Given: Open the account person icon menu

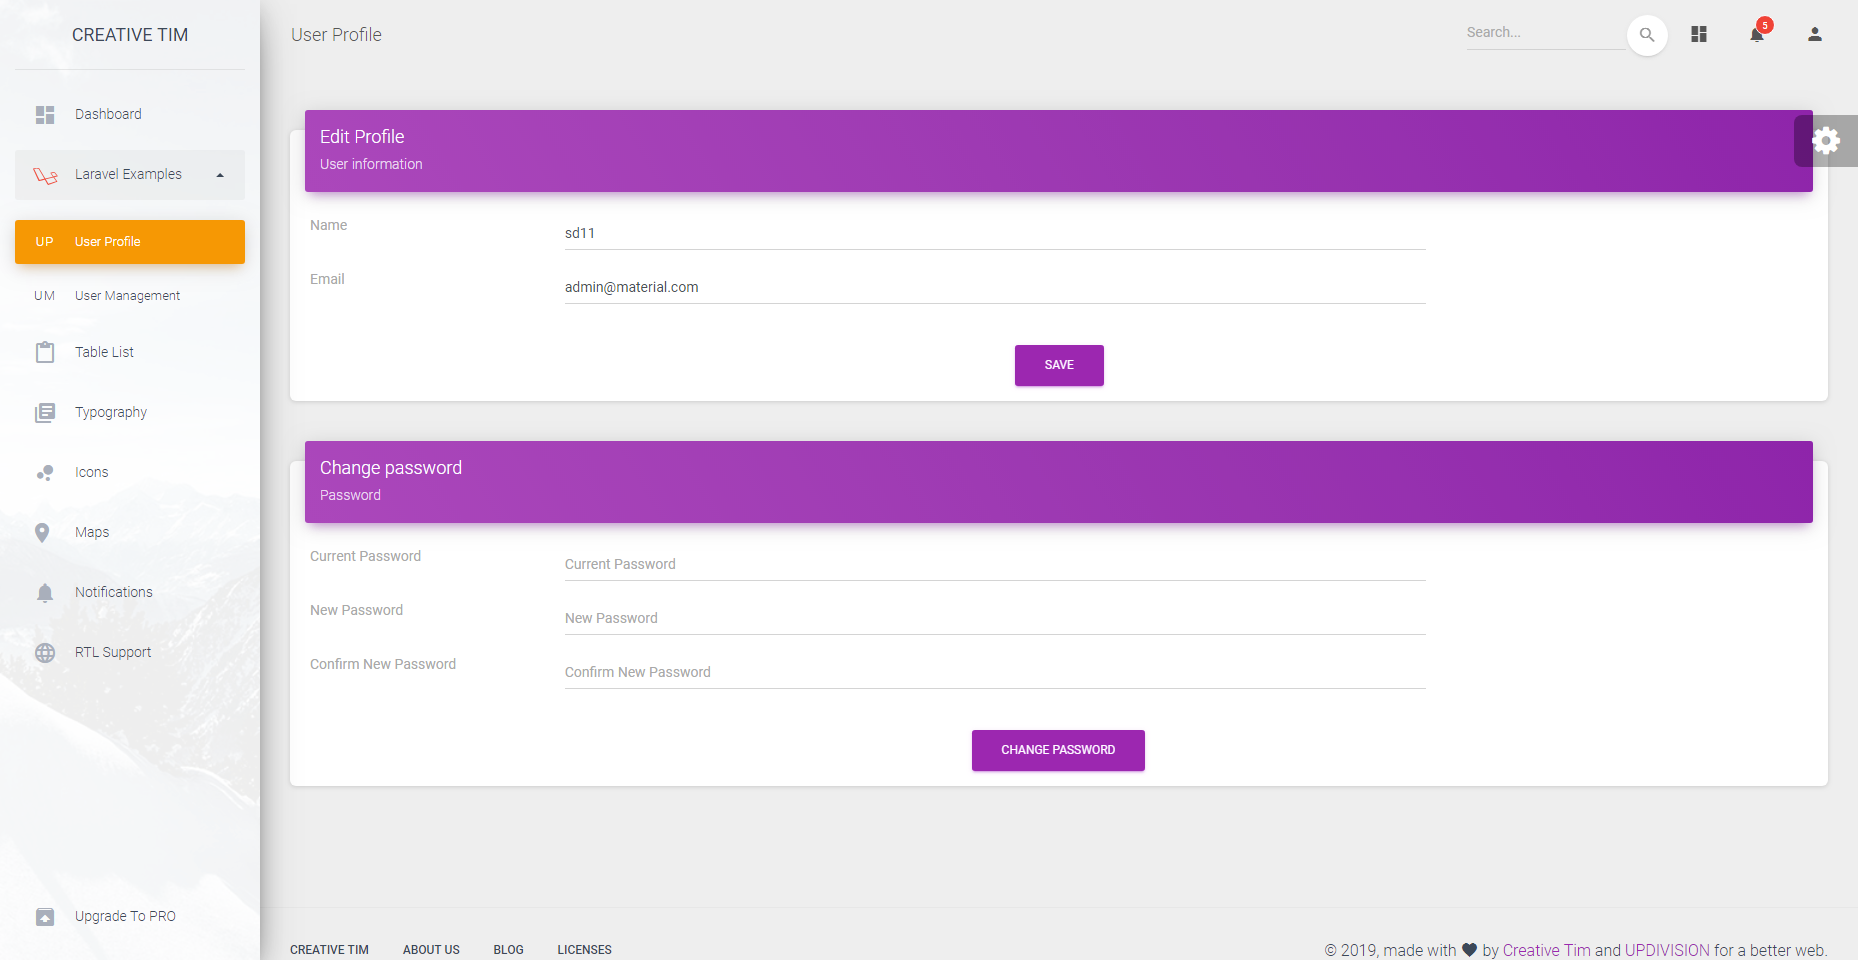Looking at the screenshot, I should click(x=1815, y=34).
